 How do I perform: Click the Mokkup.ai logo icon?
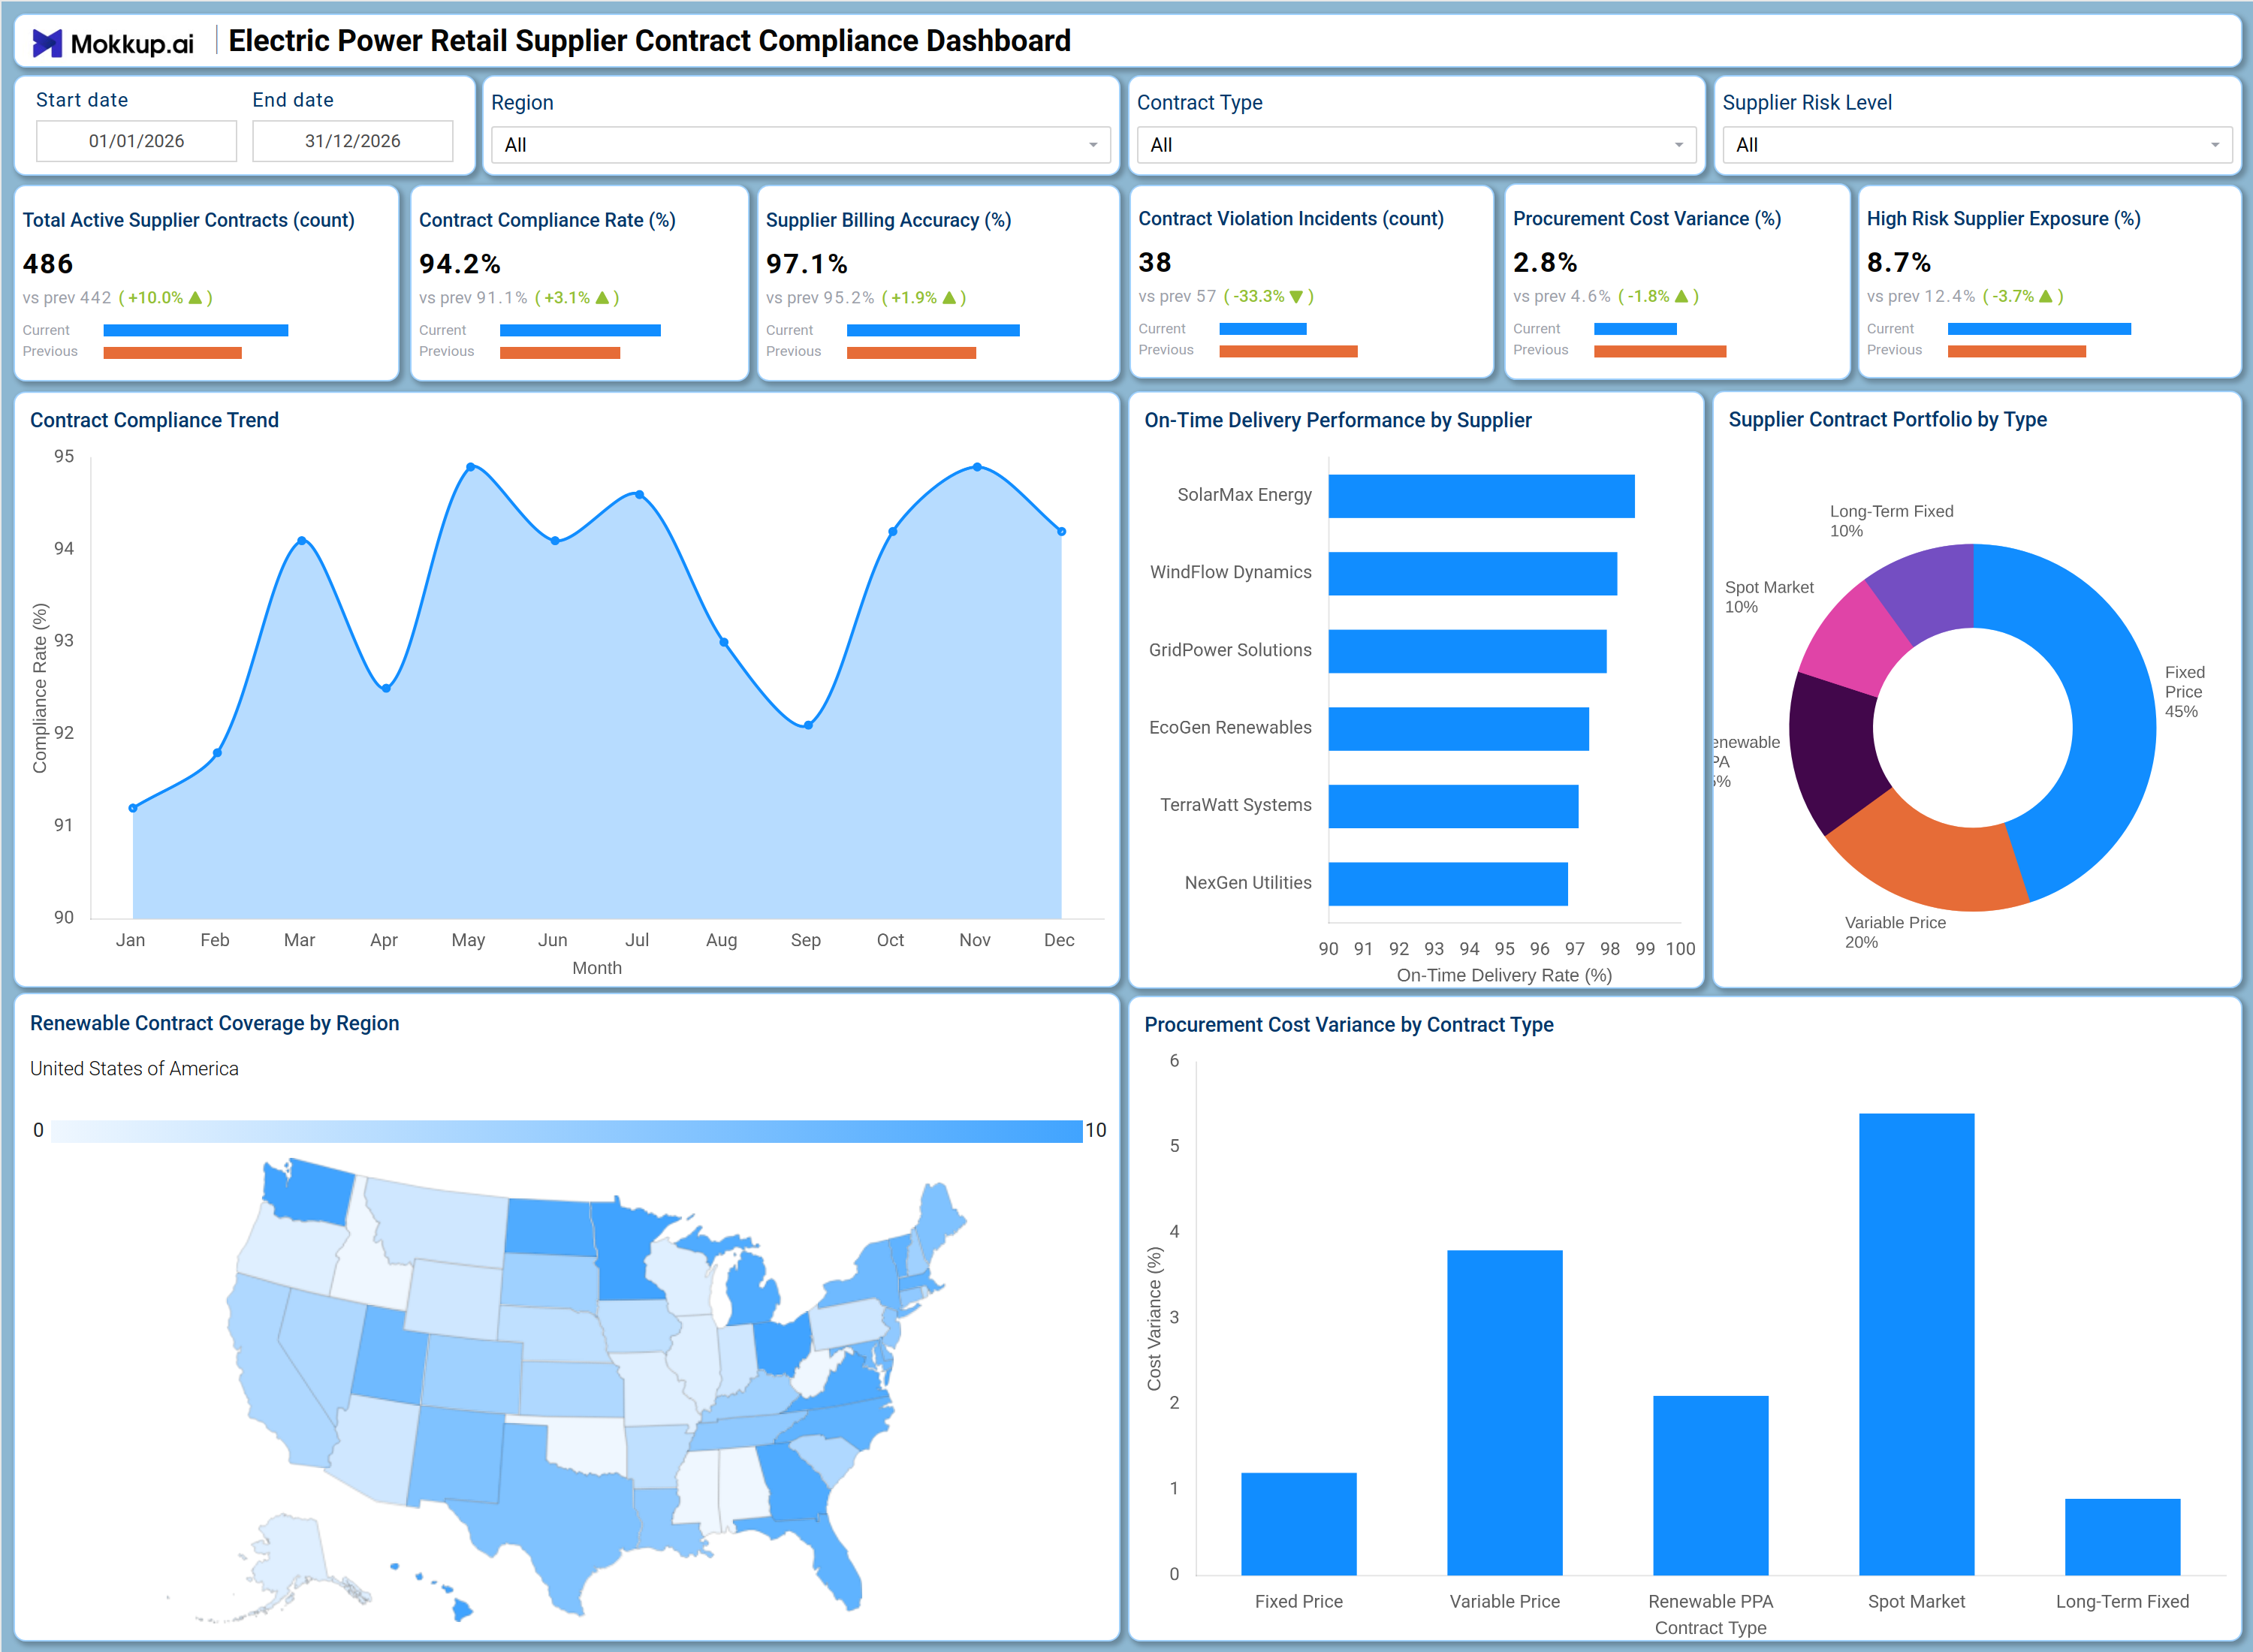(47, 43)
